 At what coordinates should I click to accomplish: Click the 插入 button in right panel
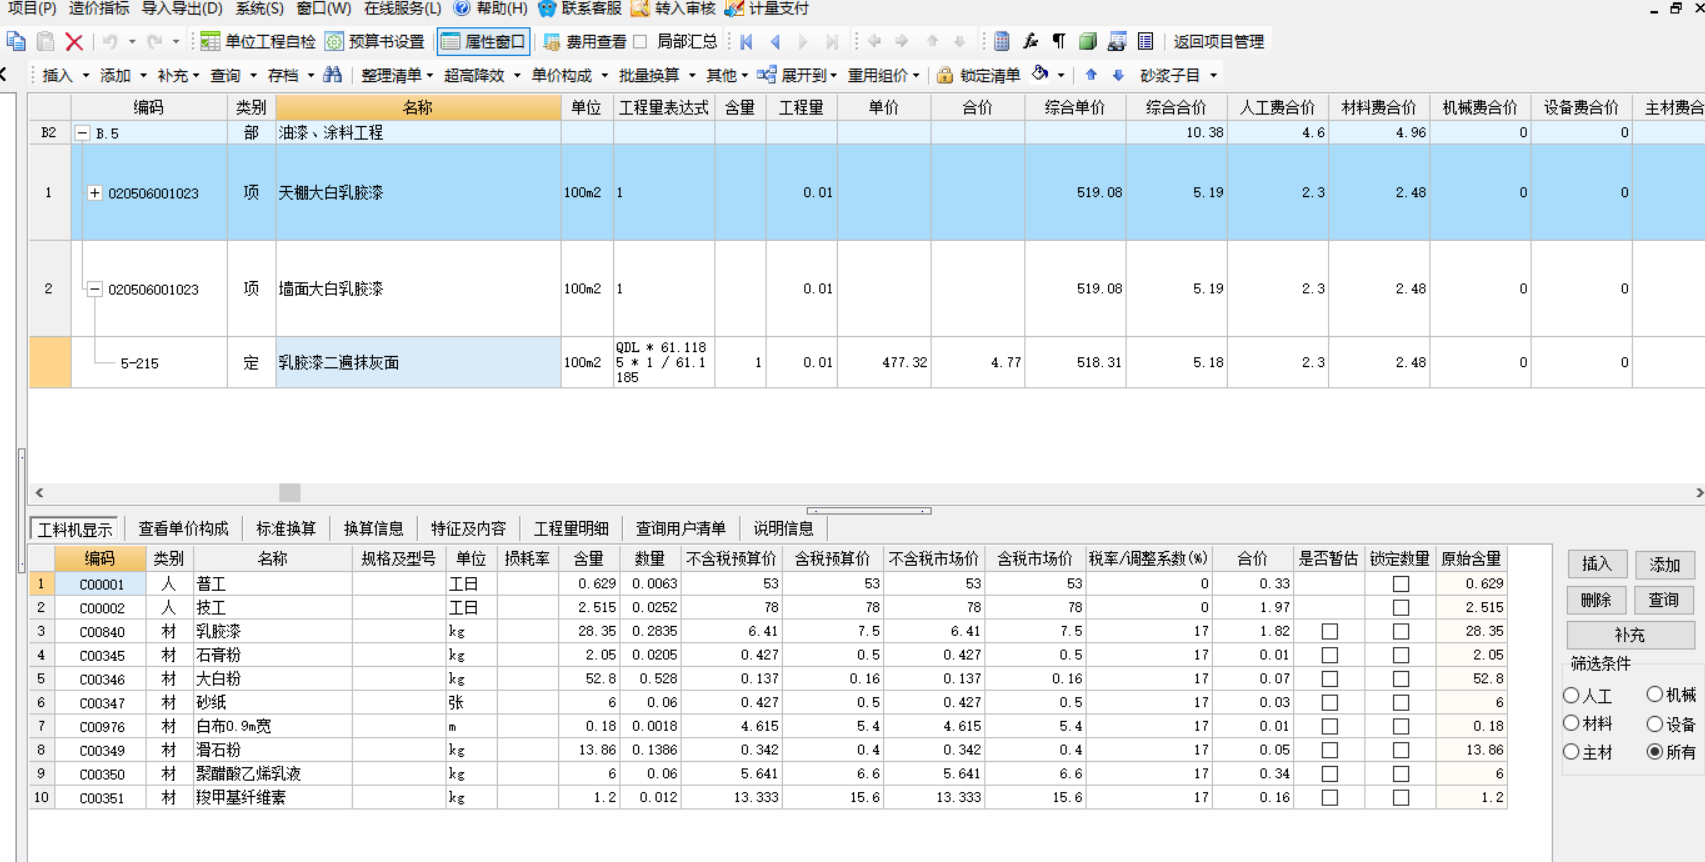pyautogui.click(x=1596, y=564)
